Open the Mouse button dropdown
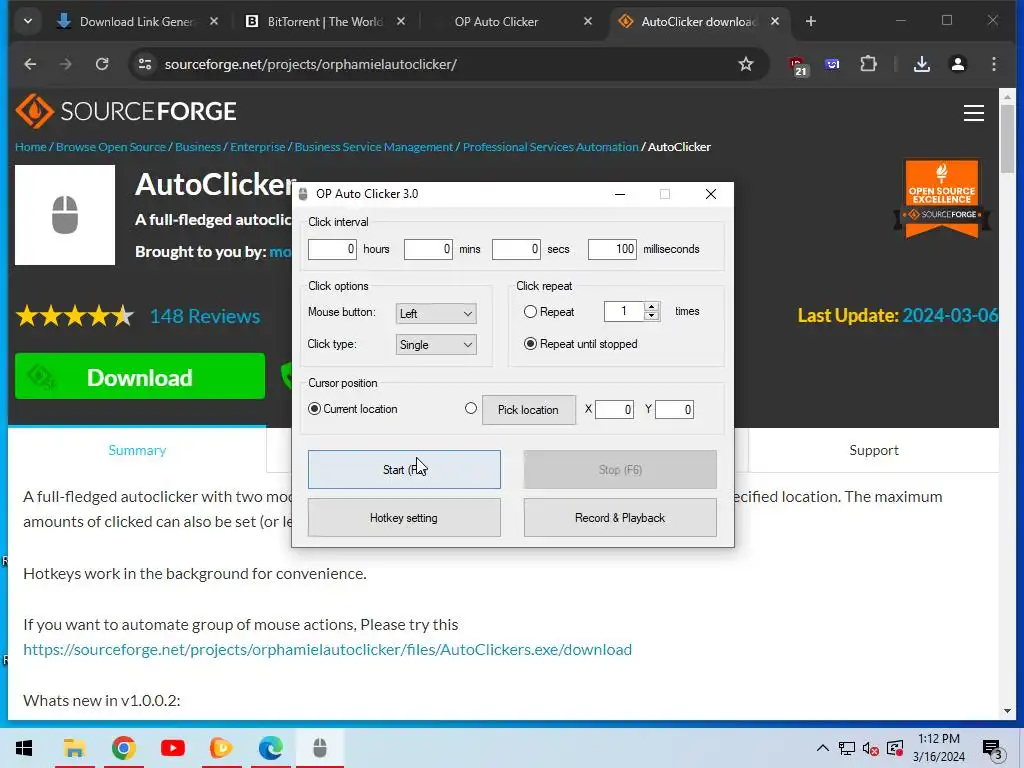The height and width of the screenshot is (768, 1024). (x=436, y=313)
